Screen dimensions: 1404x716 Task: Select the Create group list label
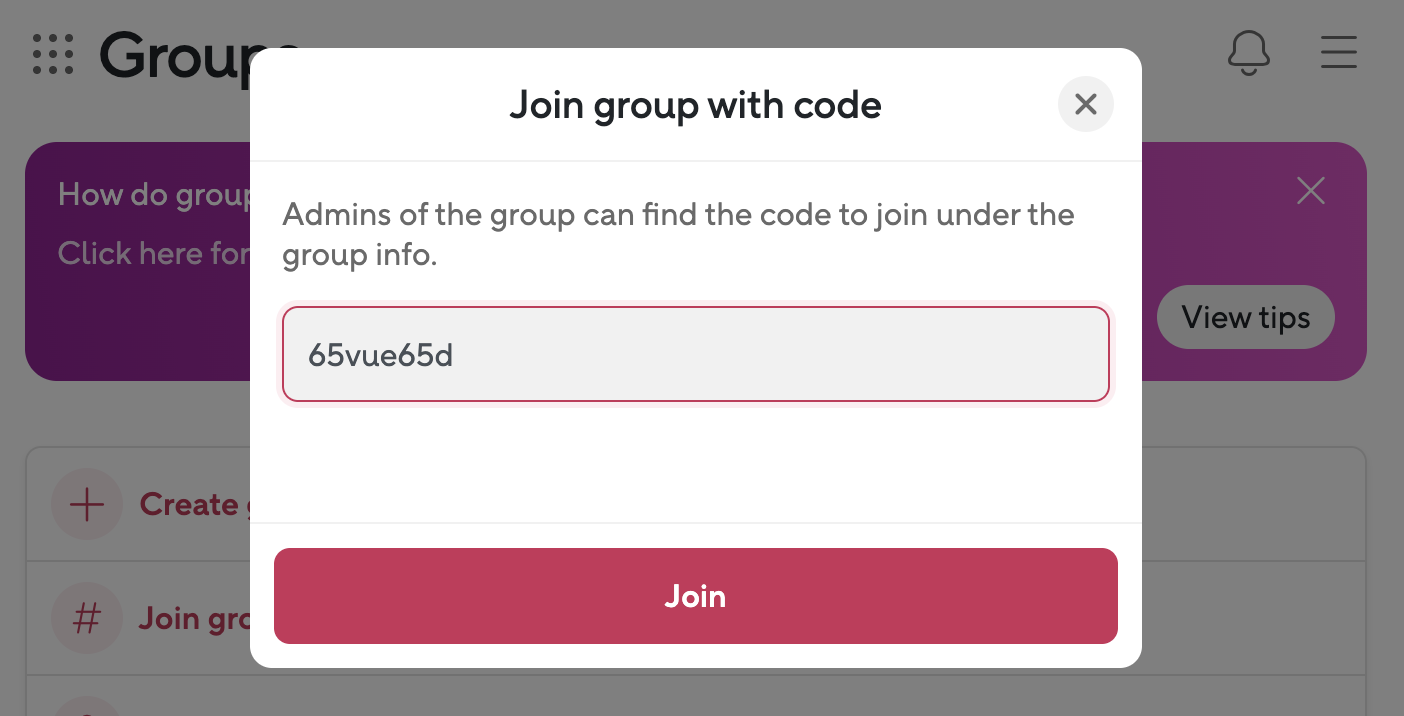coord(190,505)
